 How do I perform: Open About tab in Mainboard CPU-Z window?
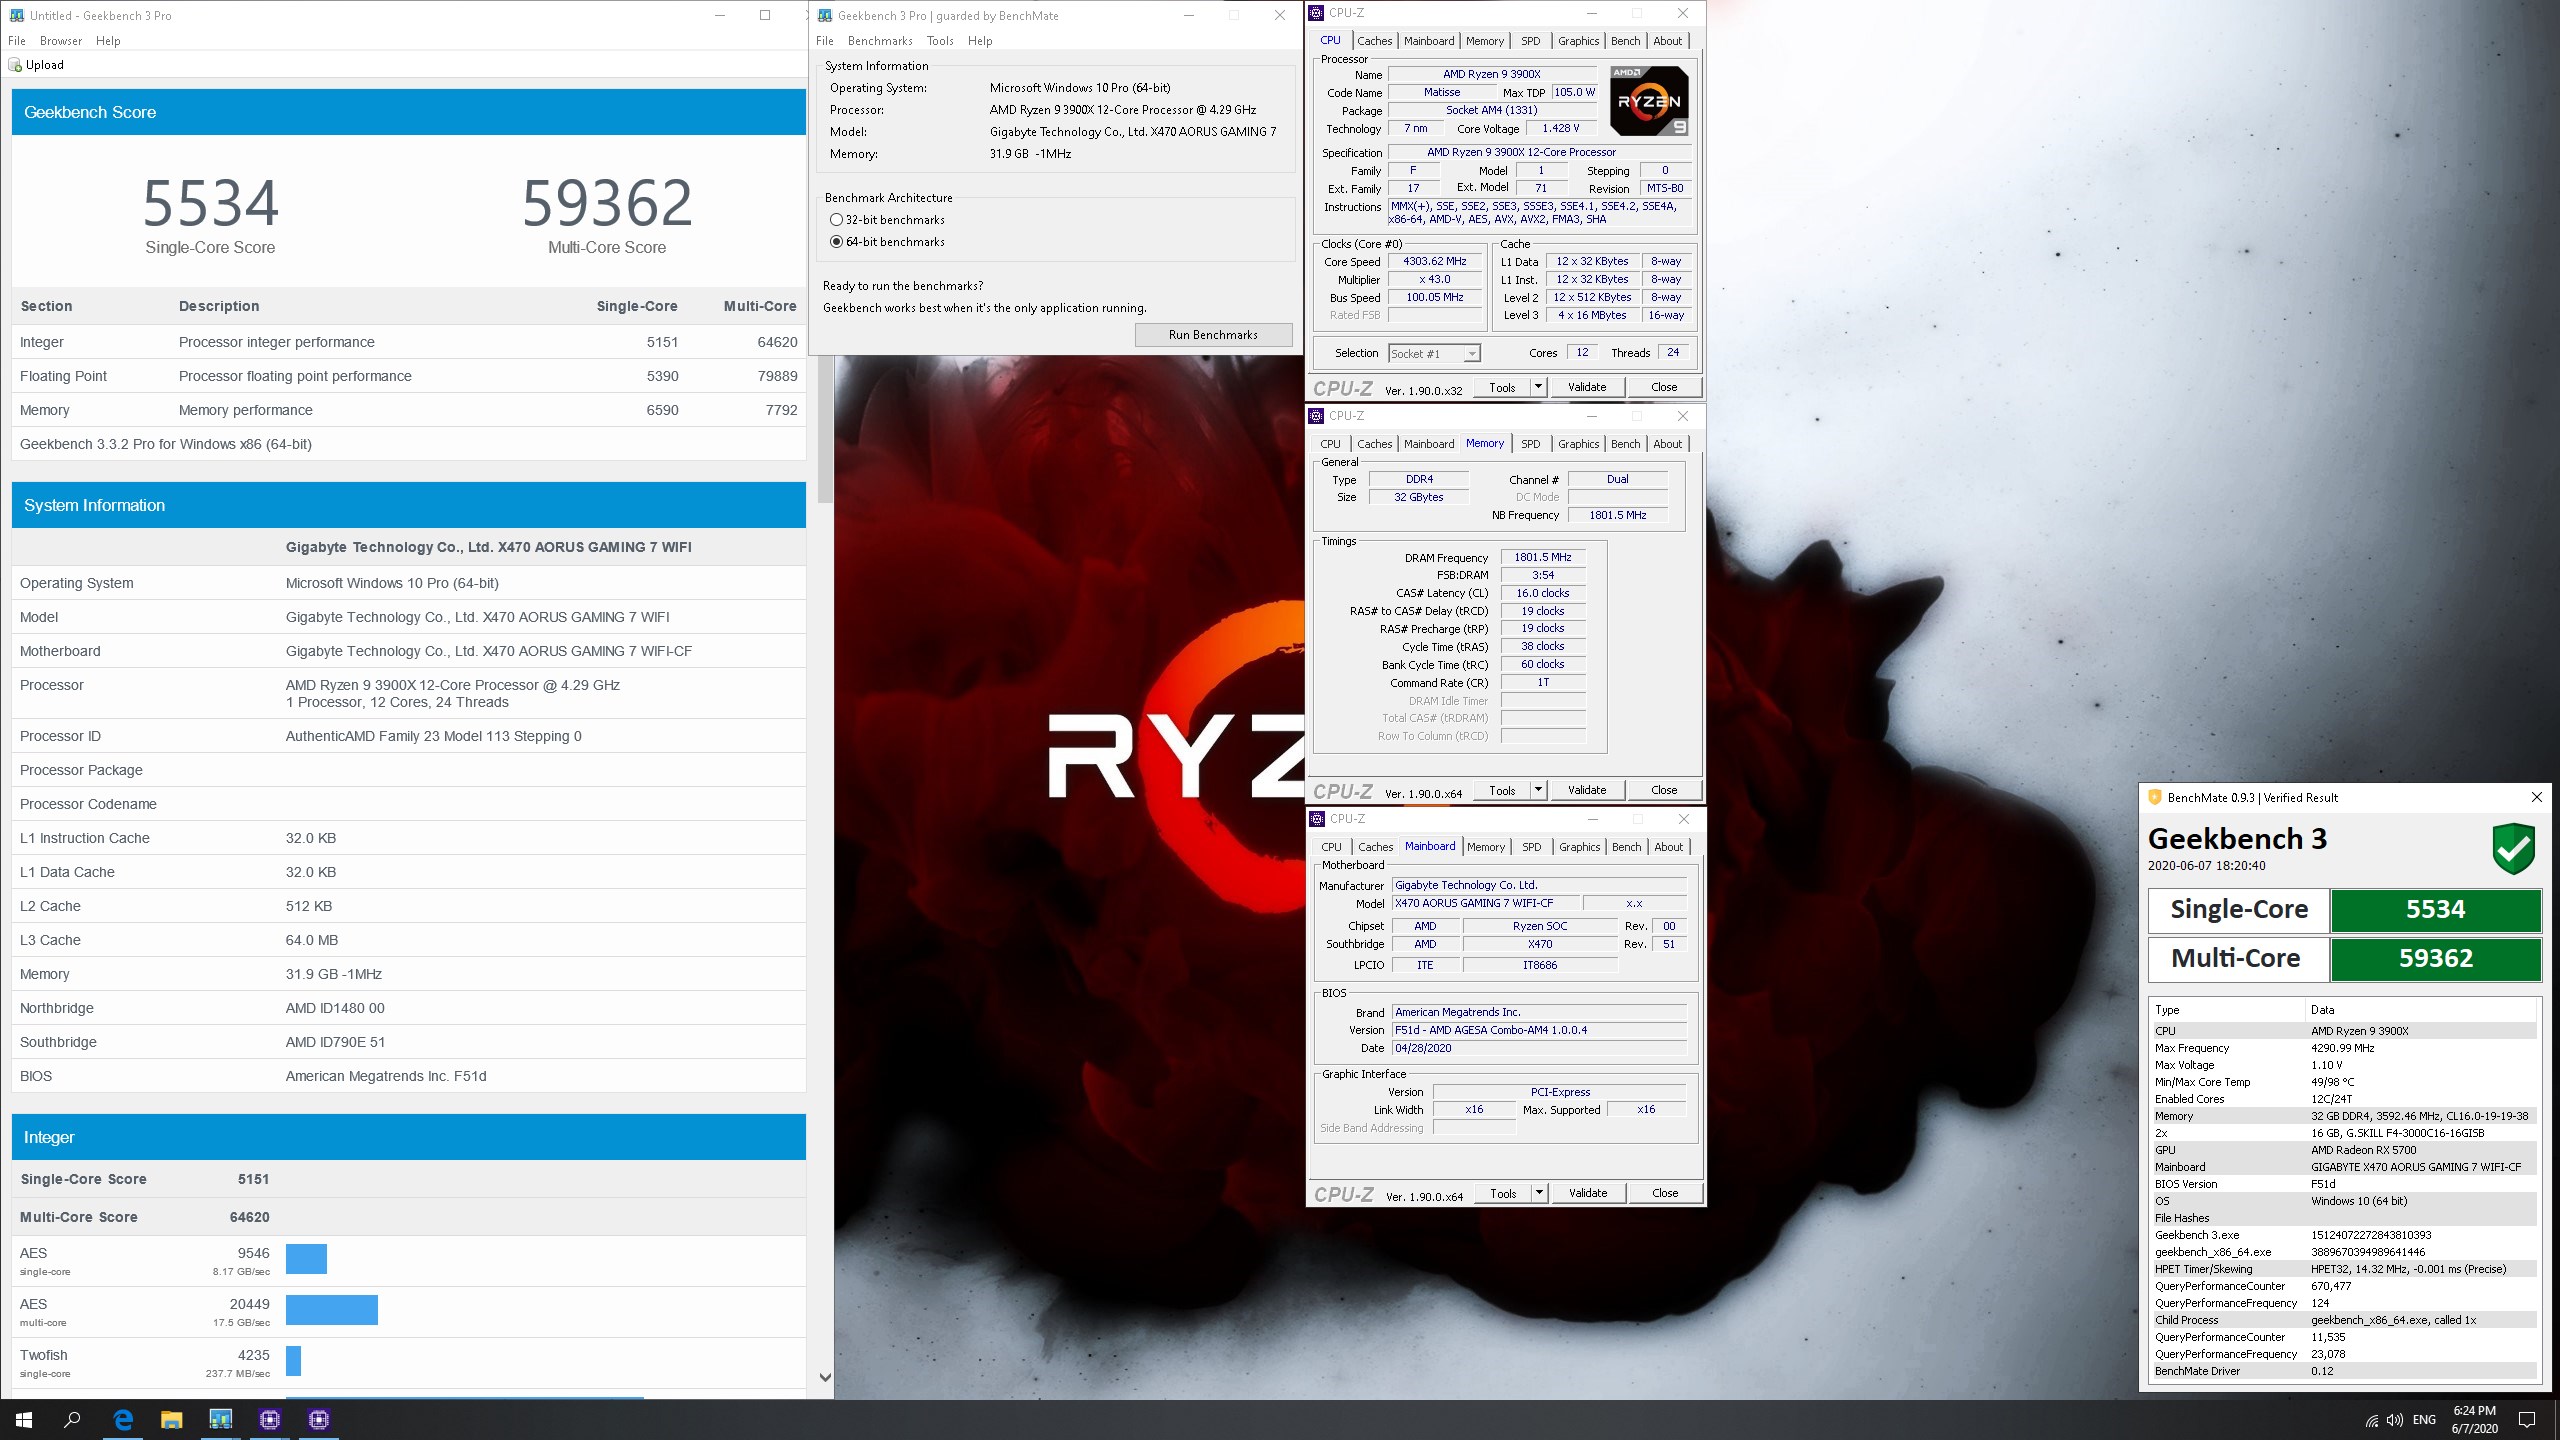pyautogui.click(x=1668, y=847)
